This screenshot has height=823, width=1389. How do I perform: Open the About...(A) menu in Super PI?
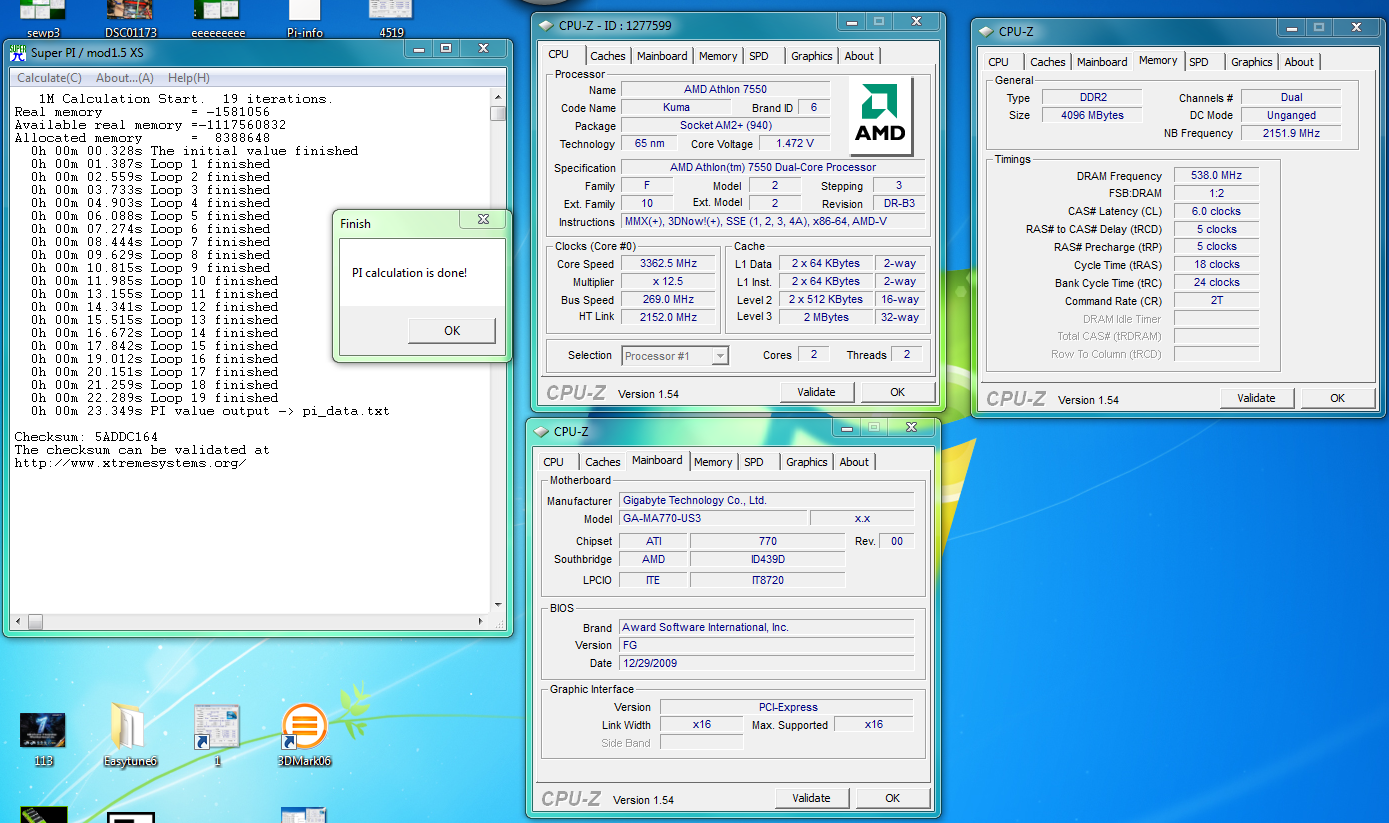(x=125, y=78)
